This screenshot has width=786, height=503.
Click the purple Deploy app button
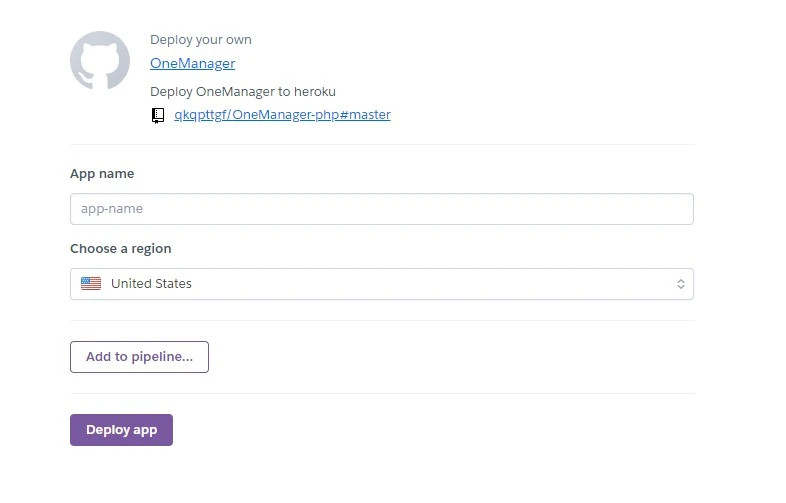[x=121, y=430]
